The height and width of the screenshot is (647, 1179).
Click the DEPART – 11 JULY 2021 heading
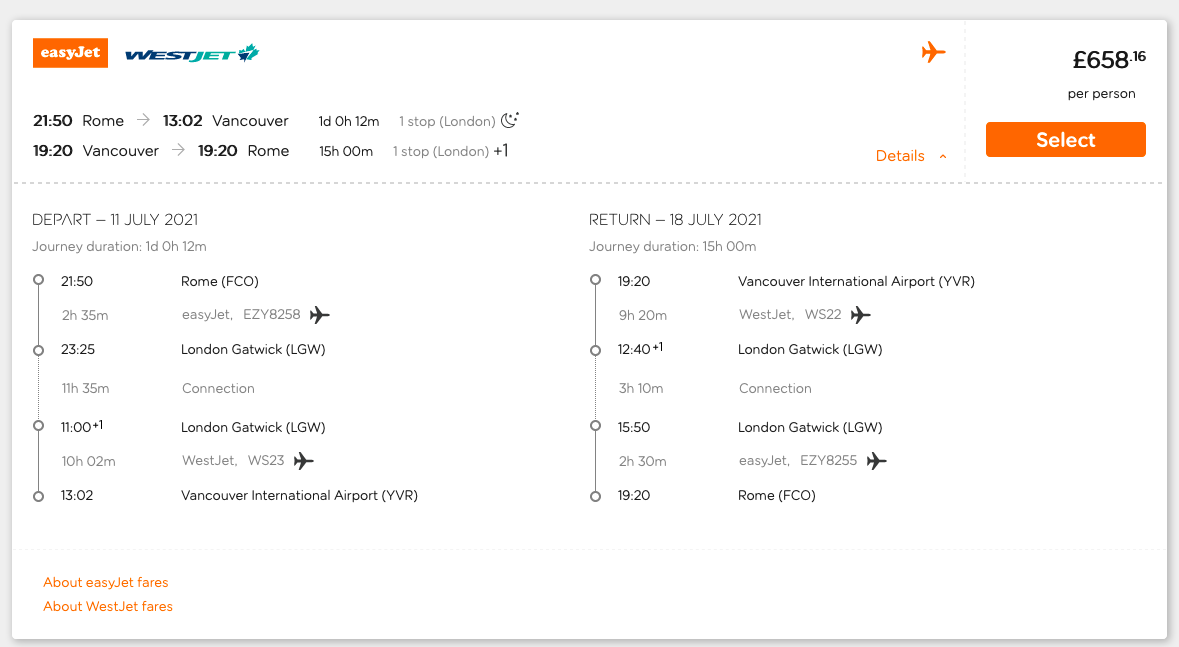tap(115, 220)
